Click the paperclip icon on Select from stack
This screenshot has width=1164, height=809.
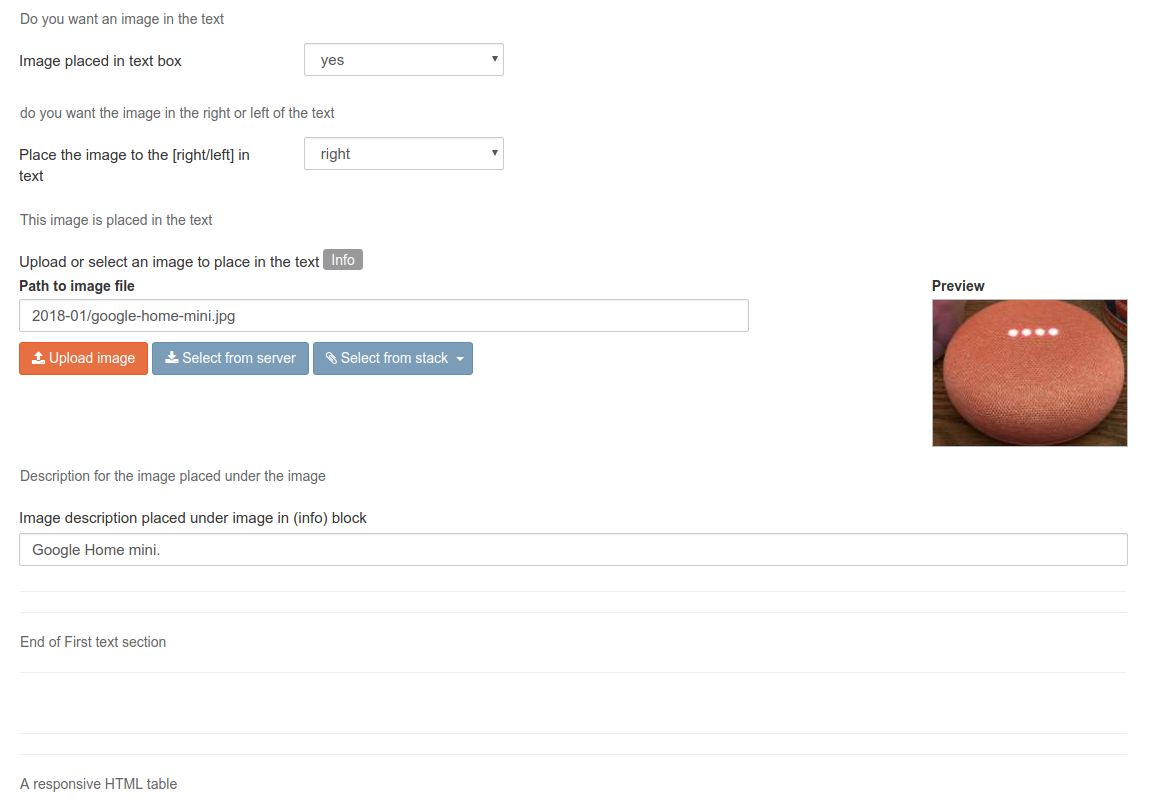coord(331,358)
